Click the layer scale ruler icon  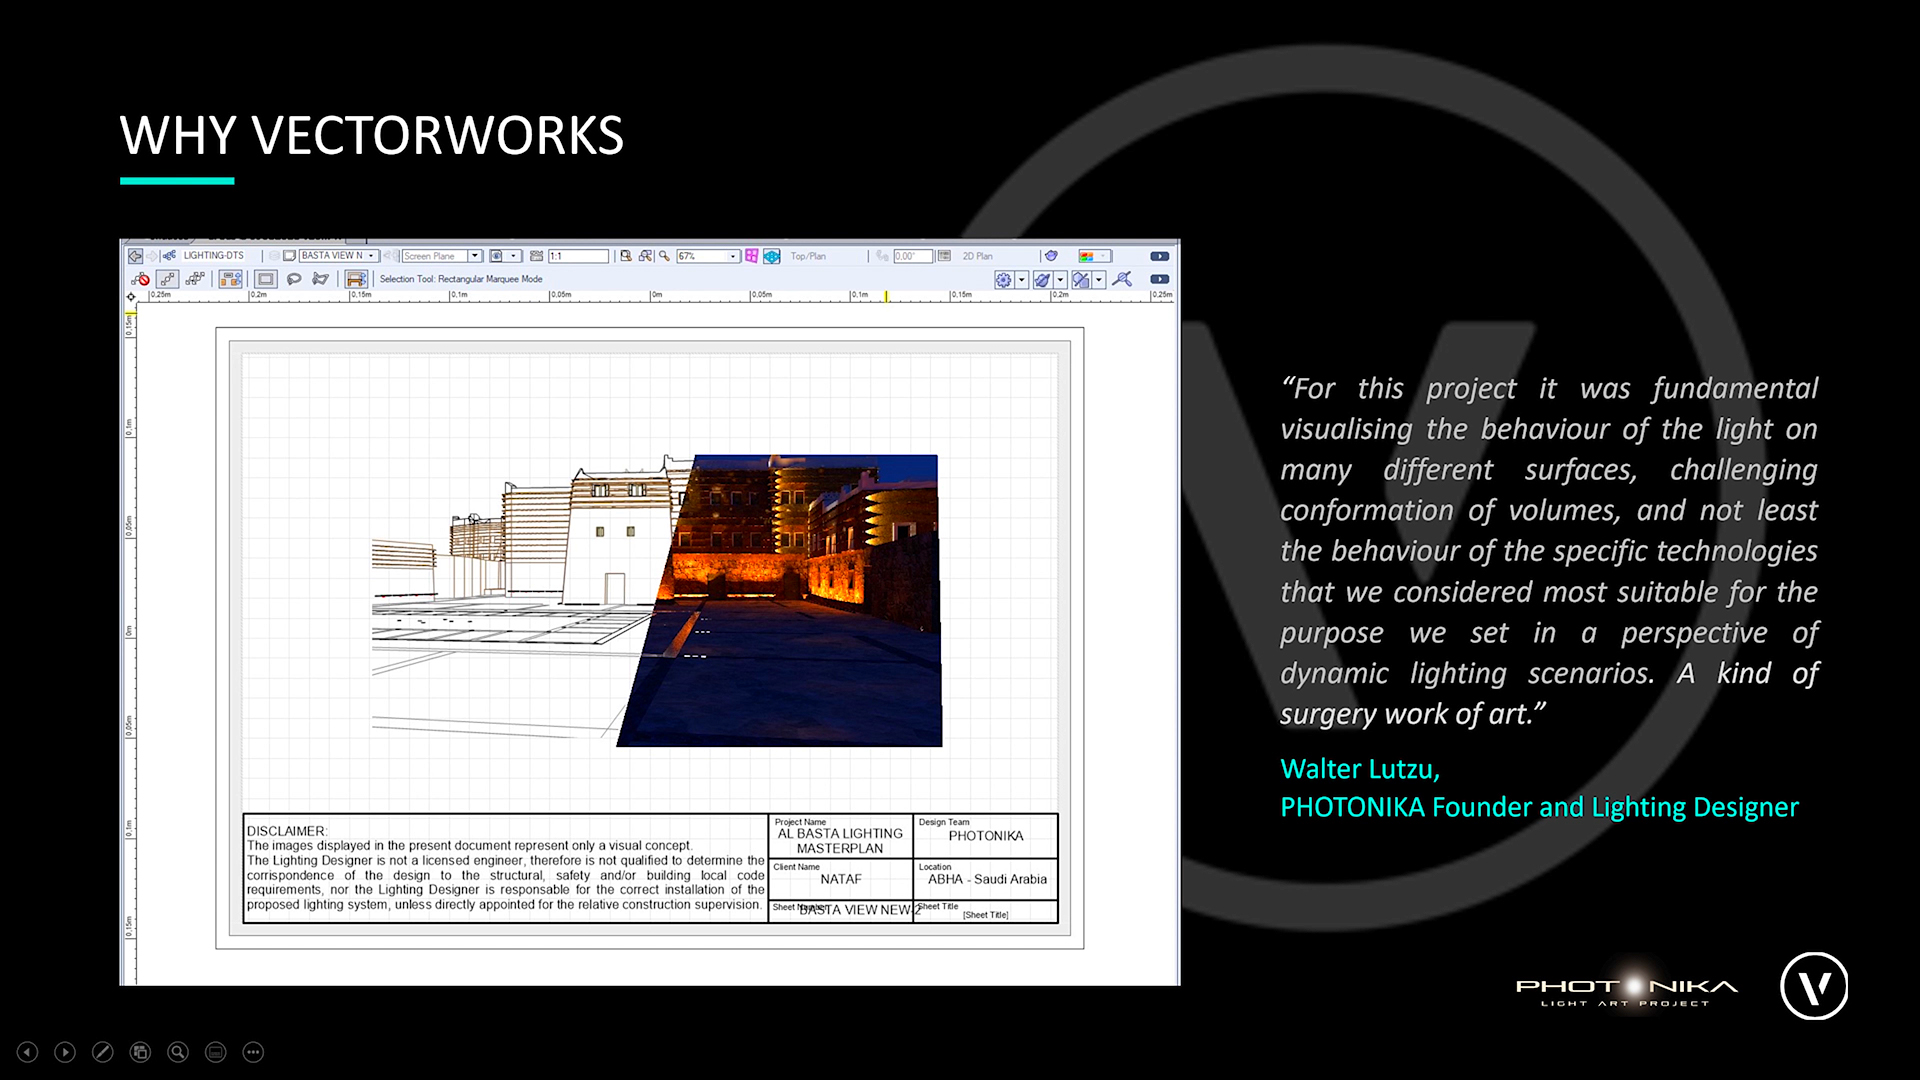(x=536, y=256)
